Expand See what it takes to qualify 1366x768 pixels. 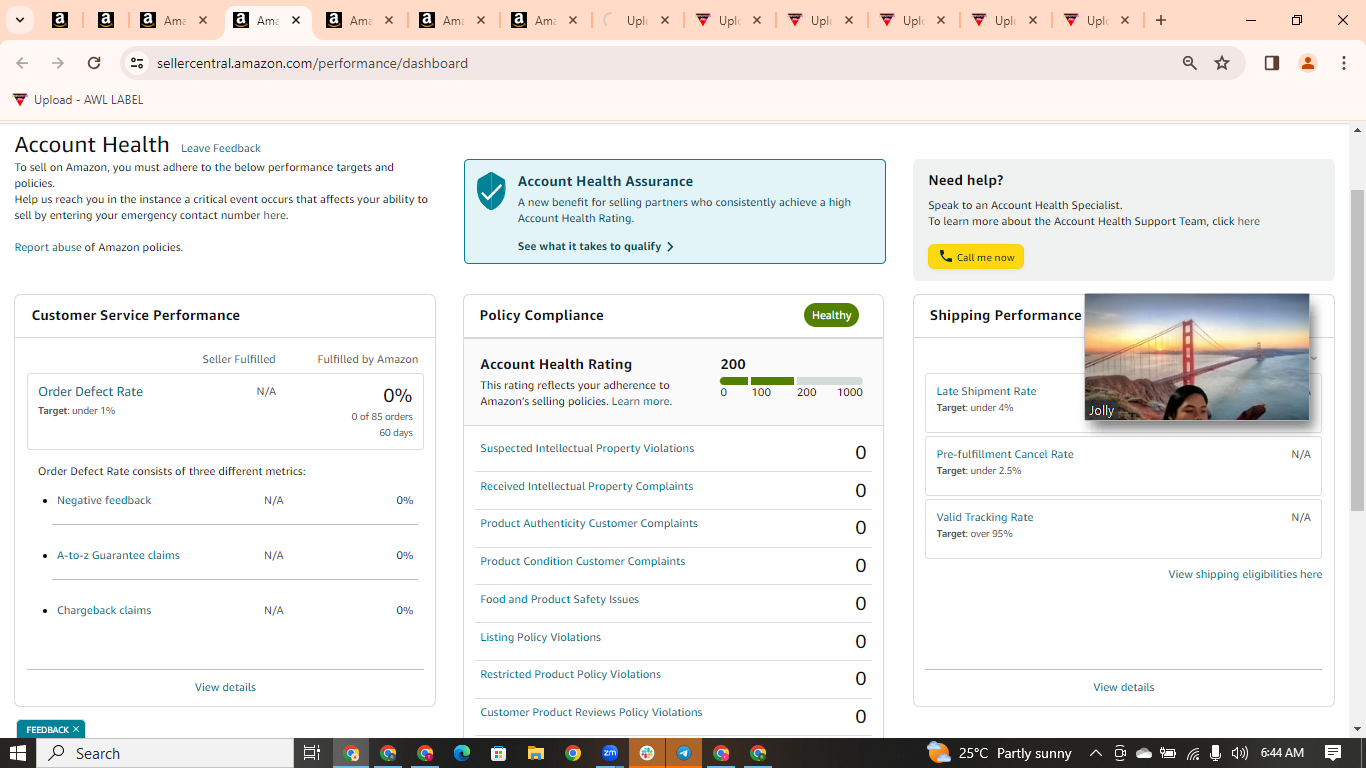(x=596, y=246)
